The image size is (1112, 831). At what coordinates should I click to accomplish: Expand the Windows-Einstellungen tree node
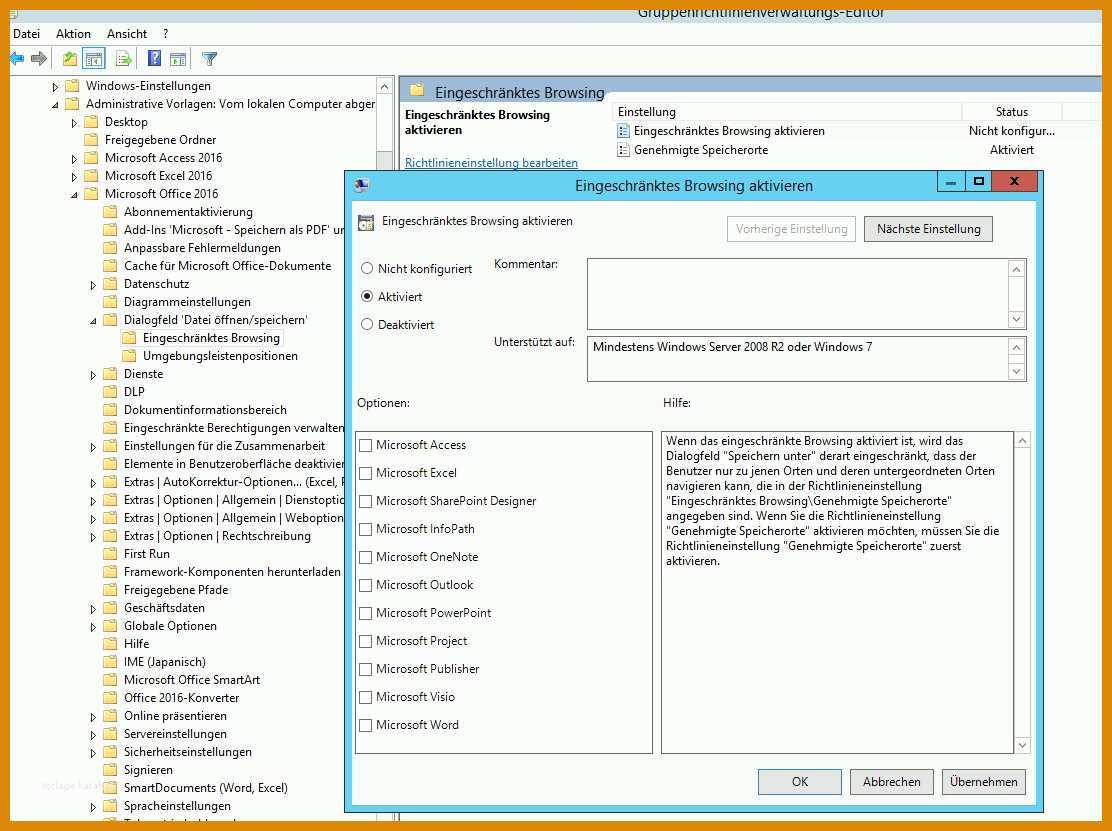55,87
